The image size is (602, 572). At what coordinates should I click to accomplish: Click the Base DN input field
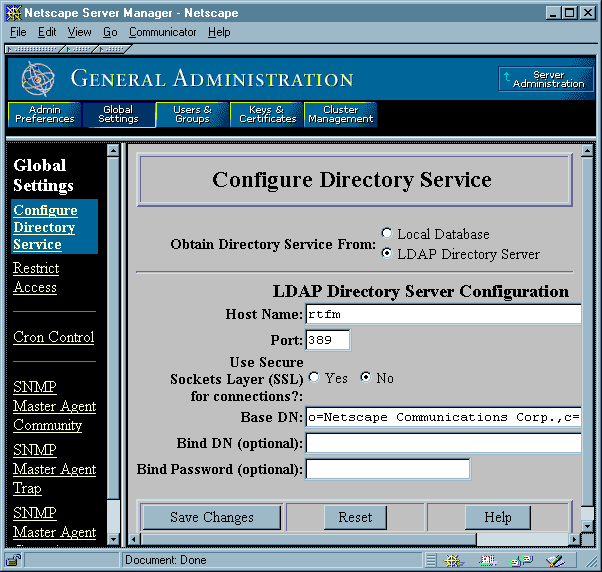point(443,417)
